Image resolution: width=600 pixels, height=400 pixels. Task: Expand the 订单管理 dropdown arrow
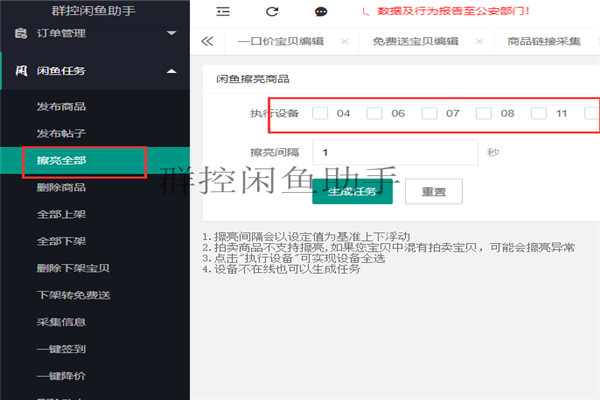172,33
